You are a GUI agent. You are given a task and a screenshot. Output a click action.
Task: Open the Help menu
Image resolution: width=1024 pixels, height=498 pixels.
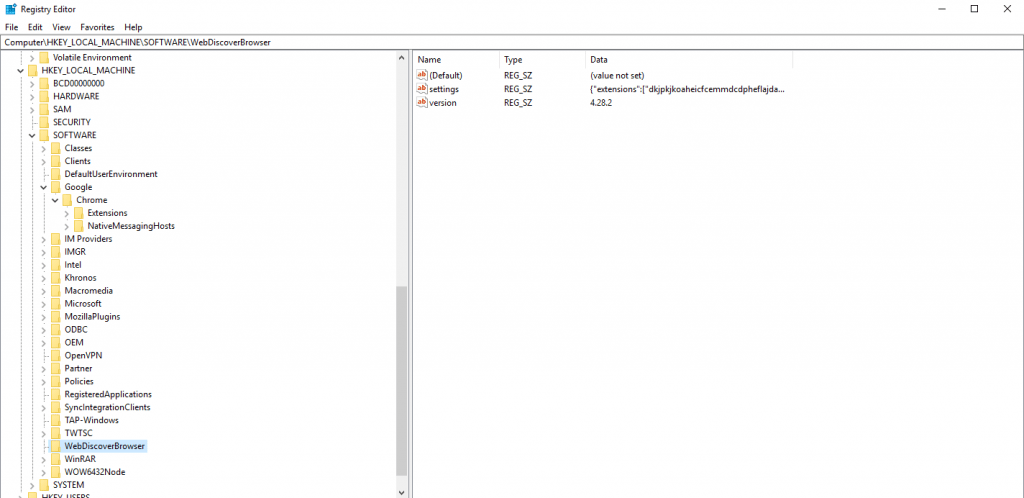pyautogui.click(x=133, y=27)
